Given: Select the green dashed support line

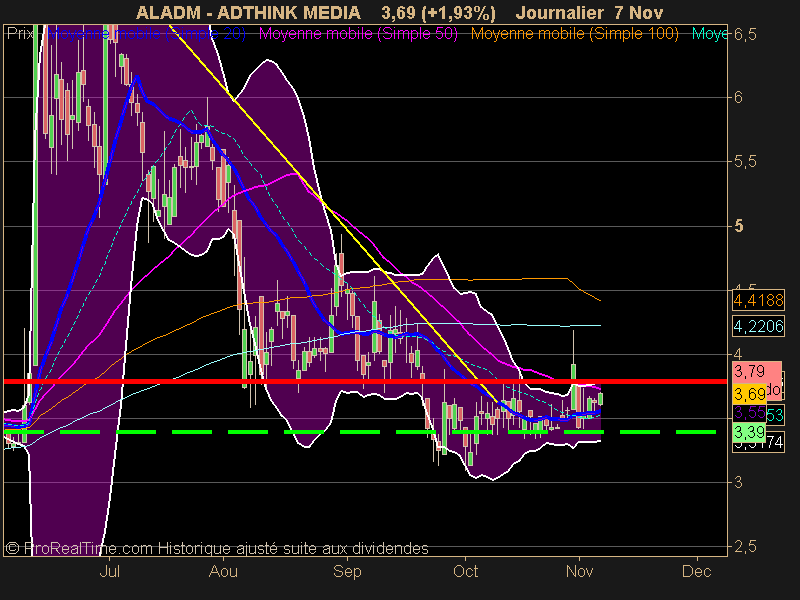Looking at the screenshot, I should point(360,432).
